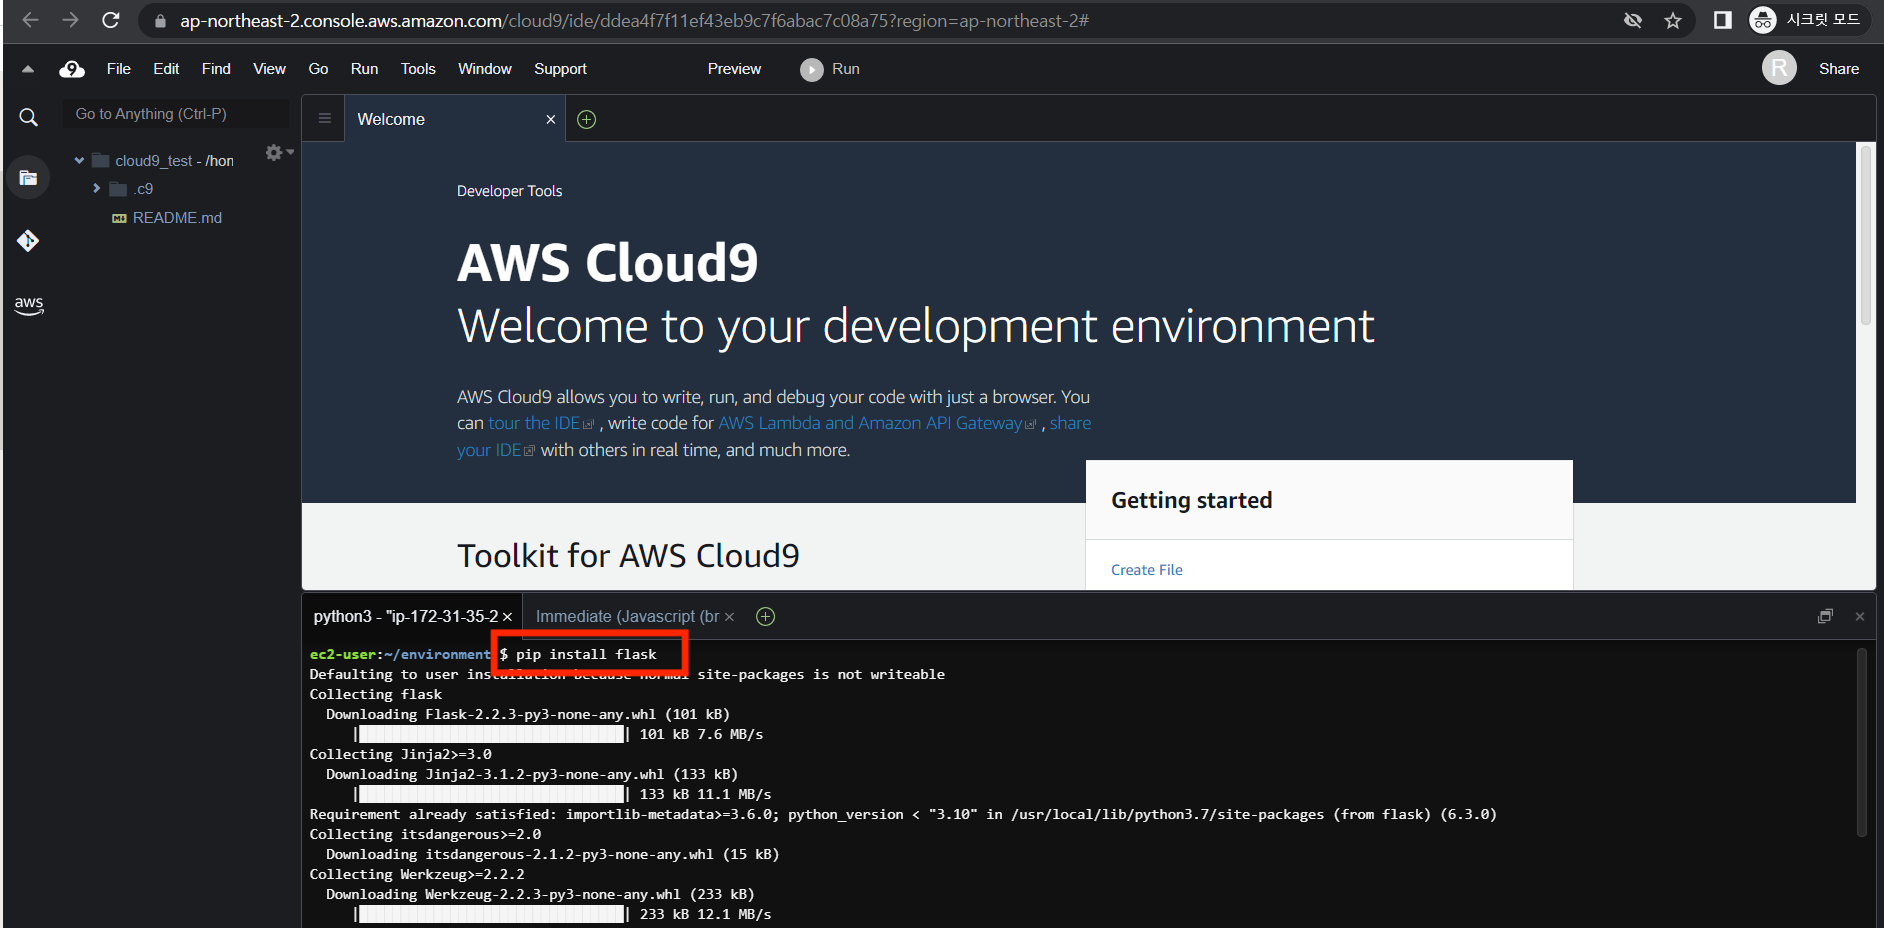This screenshot has width=1884, height=928.
Task: Open the Source Control git icon
Action: [28, 241]
